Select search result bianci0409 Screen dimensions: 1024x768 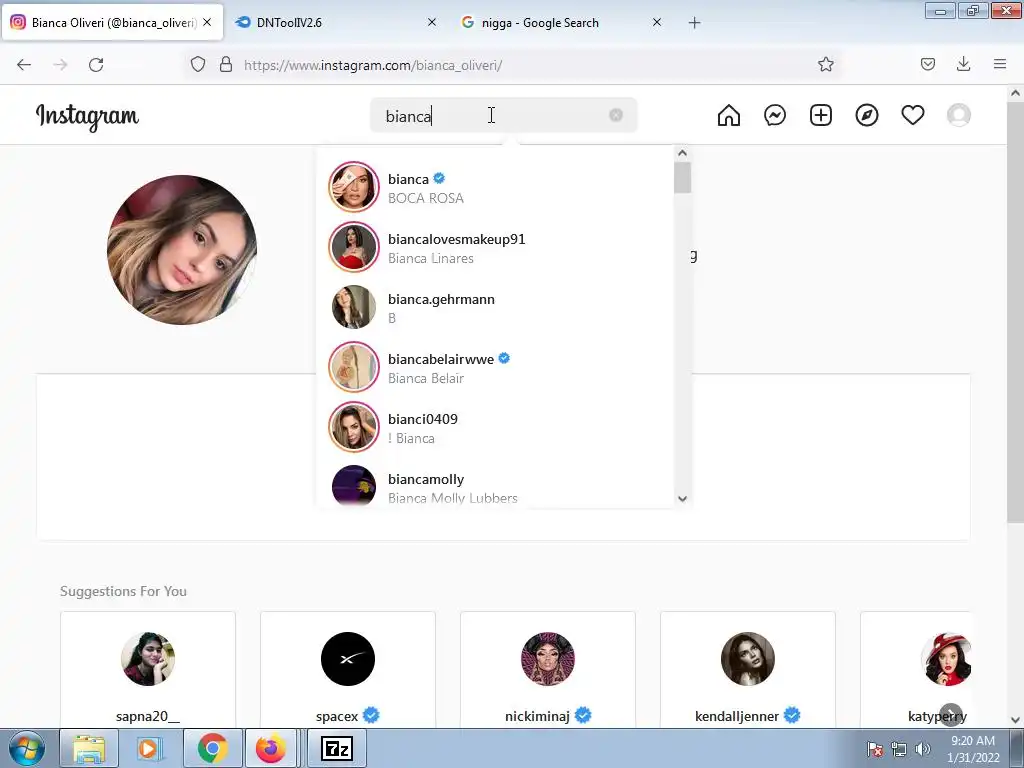tap(495, 428)
